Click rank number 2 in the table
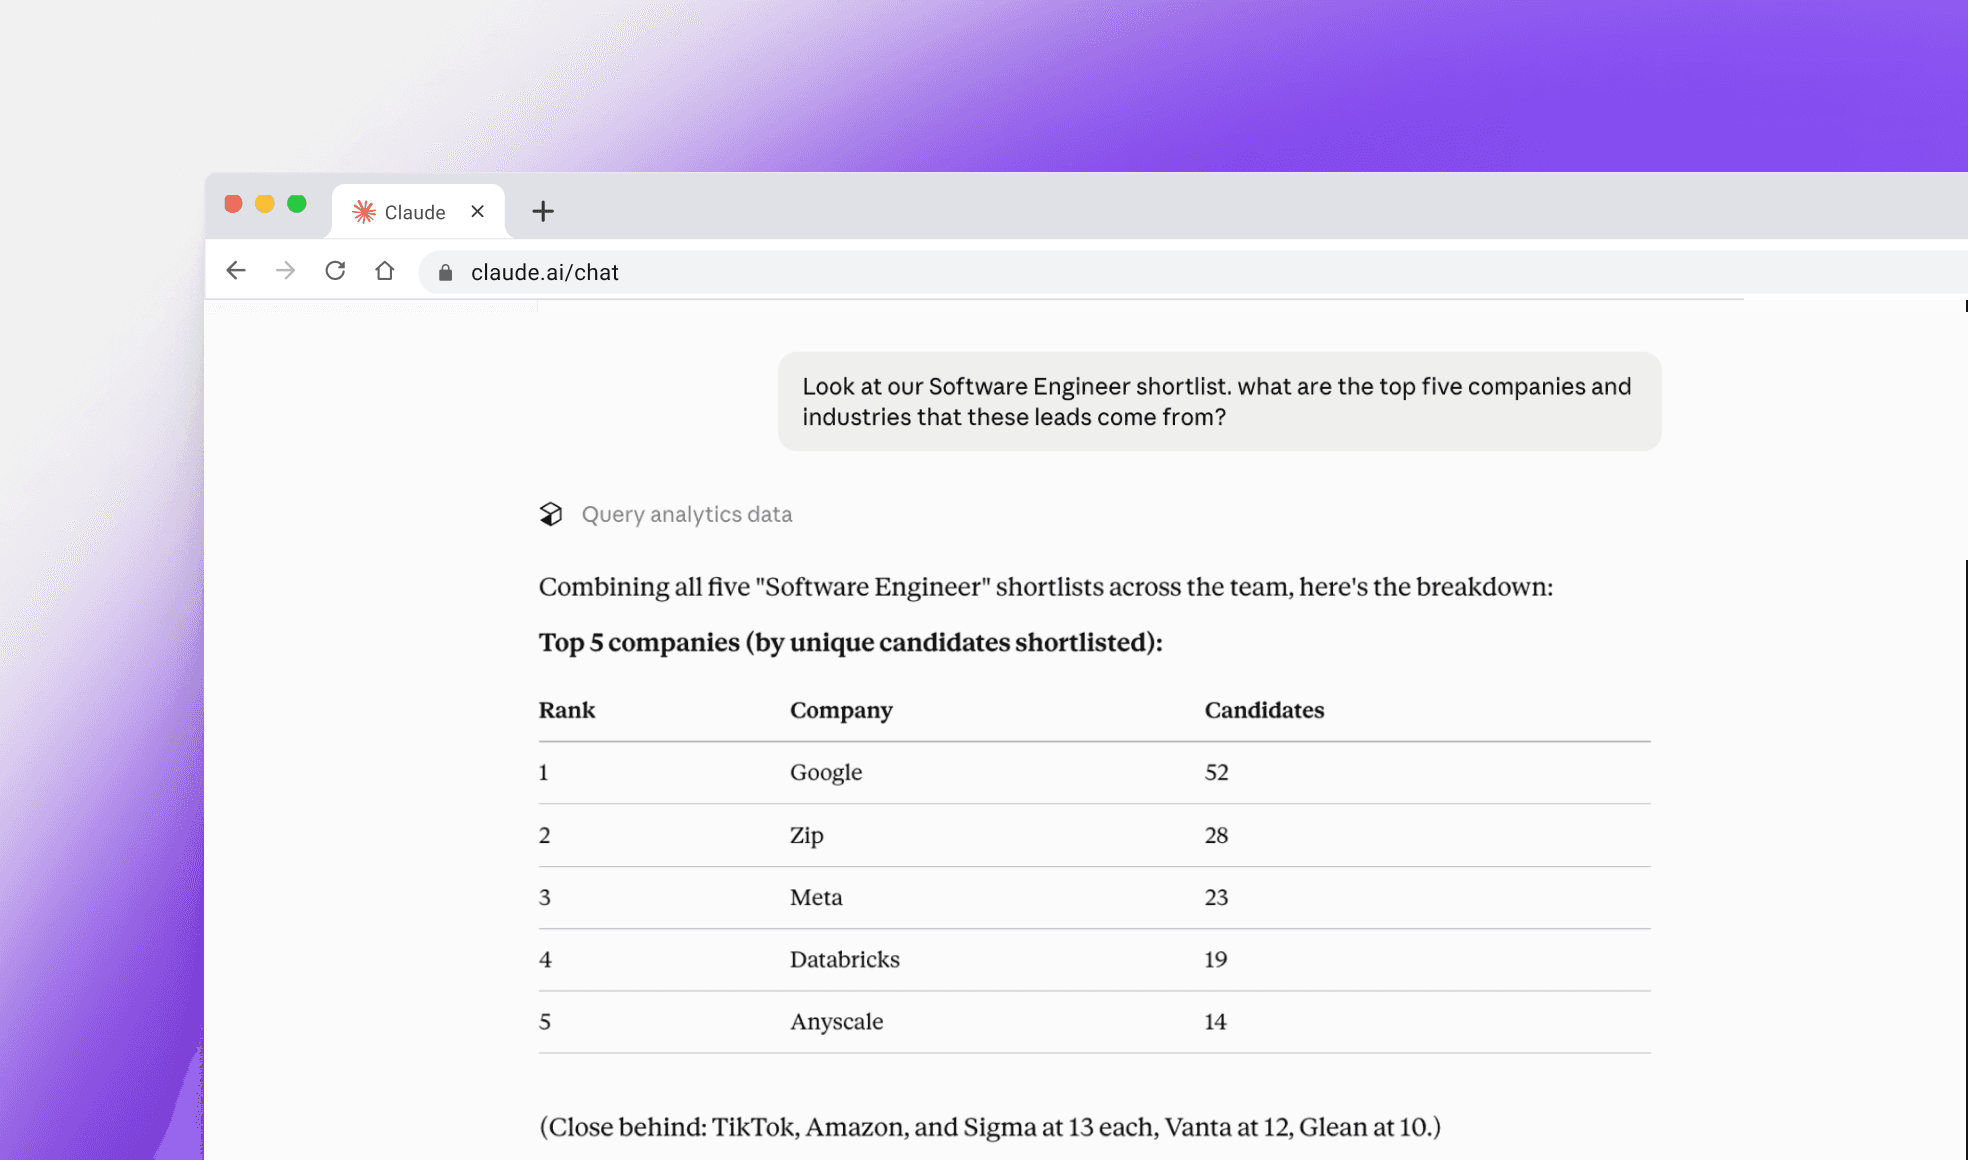1968x1160 pixels. pos(545,835)
